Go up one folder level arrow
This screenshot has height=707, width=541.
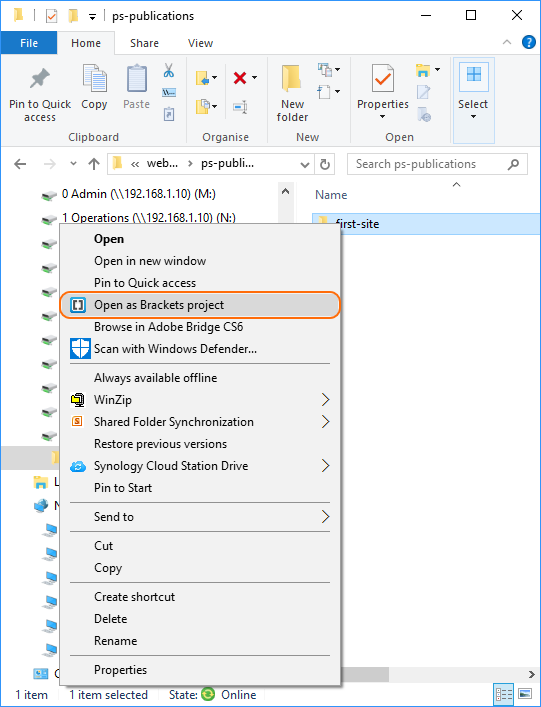[94, 164]
